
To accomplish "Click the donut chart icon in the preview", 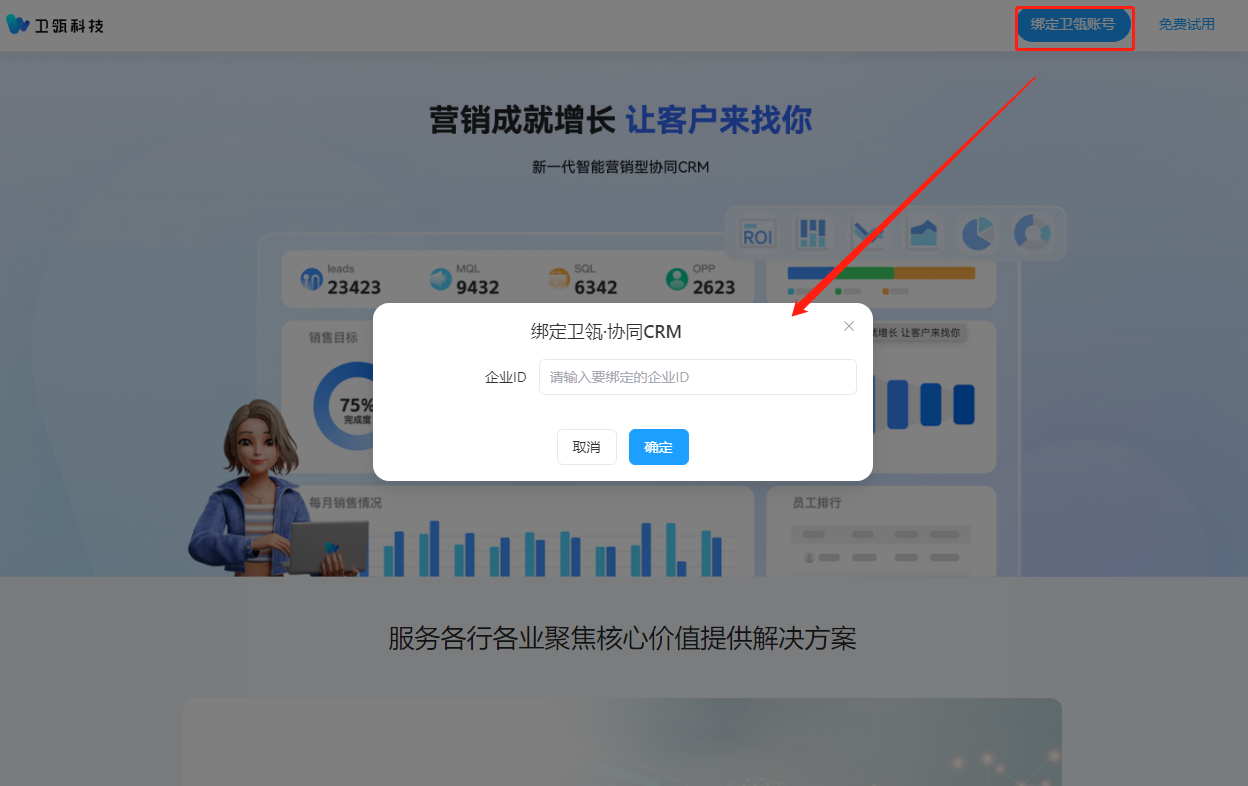I will click(1032, 234).
